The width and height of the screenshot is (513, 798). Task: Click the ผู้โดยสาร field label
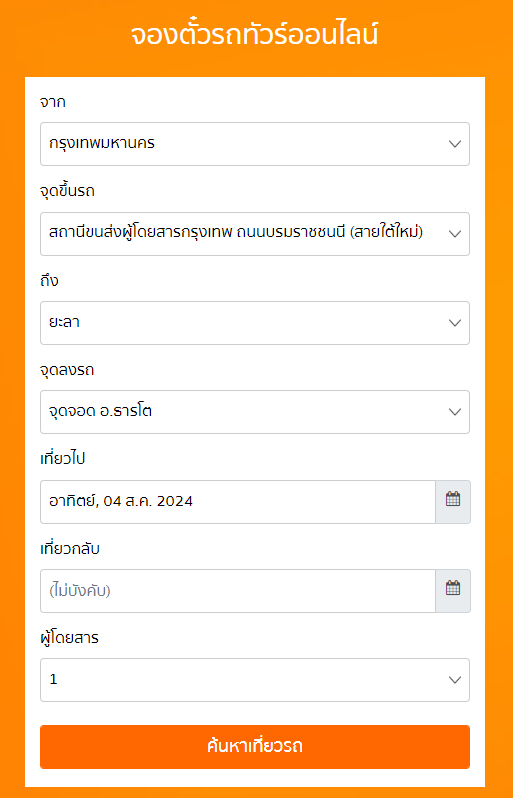click(69, 637)
